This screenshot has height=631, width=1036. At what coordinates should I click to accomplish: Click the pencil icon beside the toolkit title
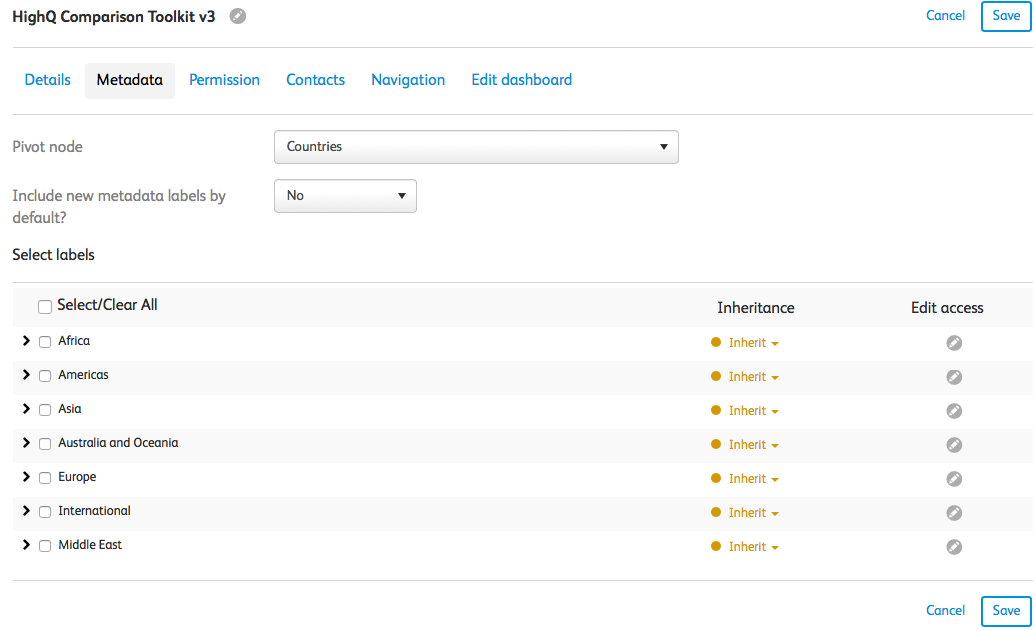237,16
